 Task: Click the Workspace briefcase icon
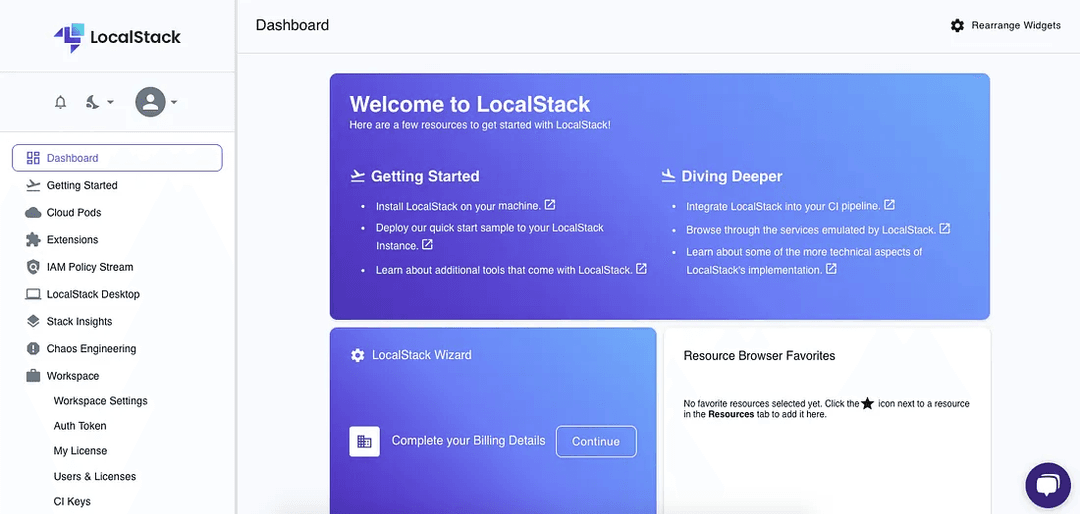pos(33,376)
